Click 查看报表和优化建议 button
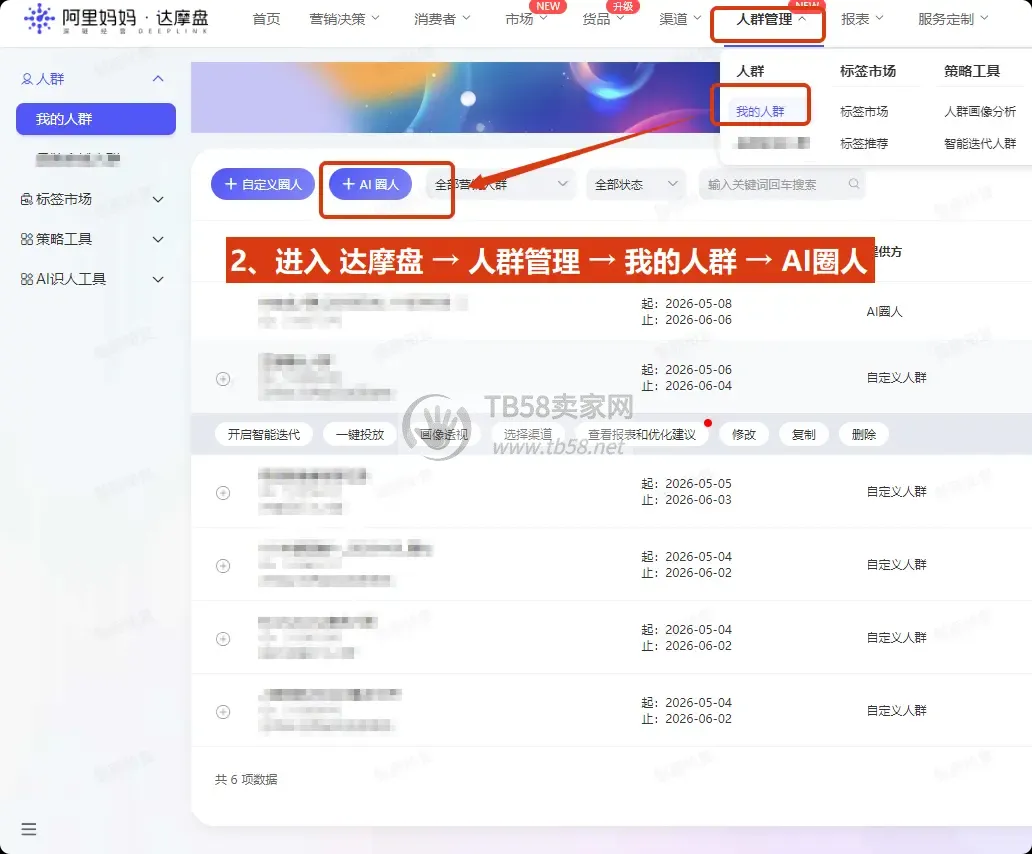Image resolution: width=1032 pixels, height=854 pixels. point(642,434)
